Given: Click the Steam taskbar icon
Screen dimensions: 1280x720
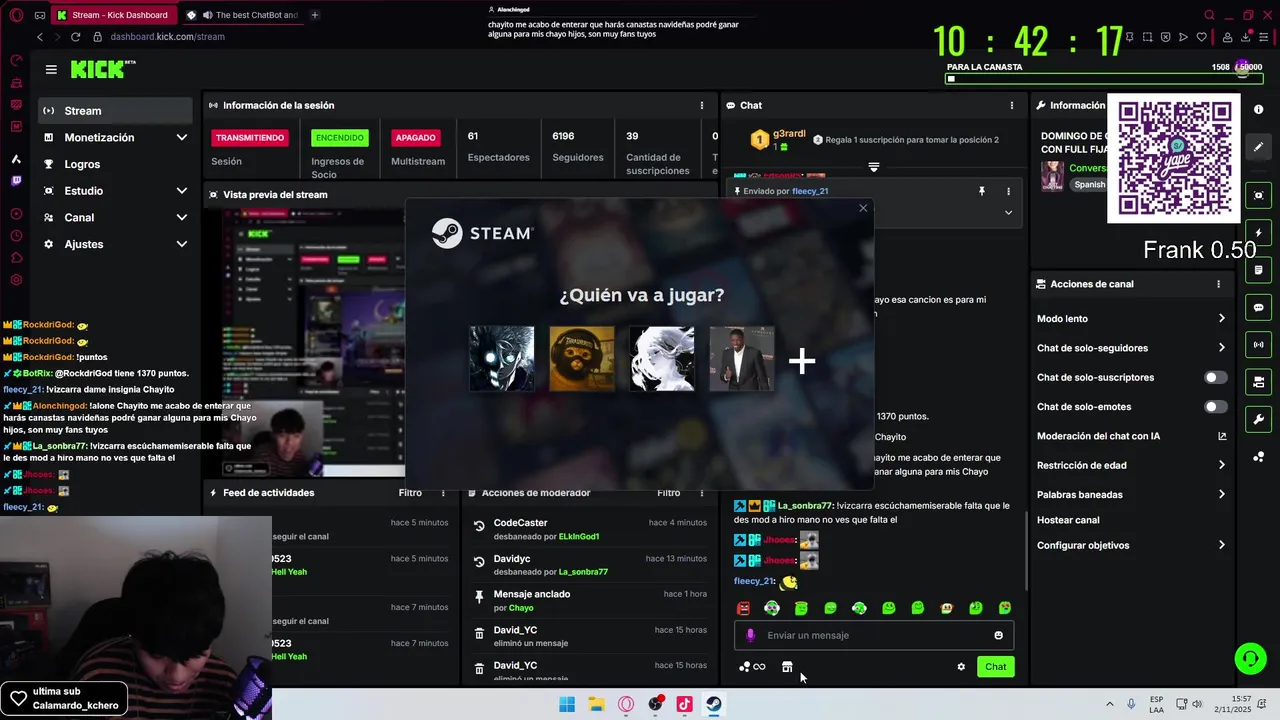Looking at the screenshot, I should 713,704.
